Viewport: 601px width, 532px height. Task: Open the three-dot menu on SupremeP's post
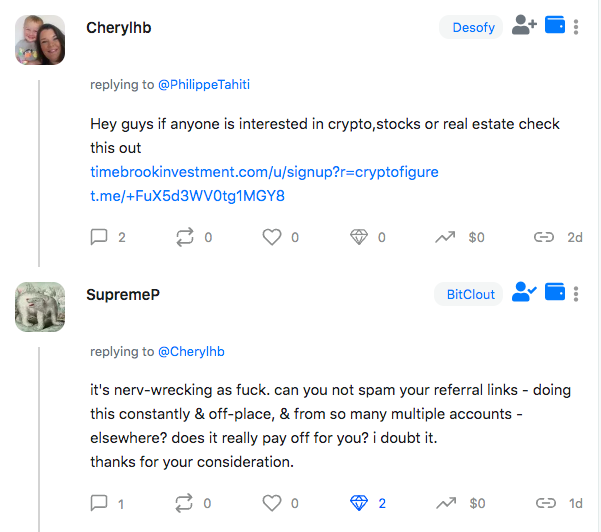(577, 294)
